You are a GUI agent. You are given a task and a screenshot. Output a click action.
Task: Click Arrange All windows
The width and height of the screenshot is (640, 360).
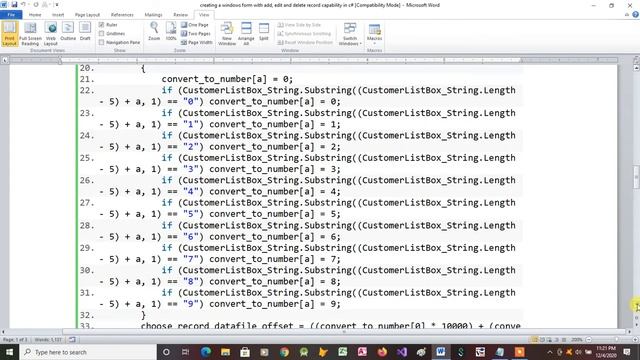pos(246,33)
